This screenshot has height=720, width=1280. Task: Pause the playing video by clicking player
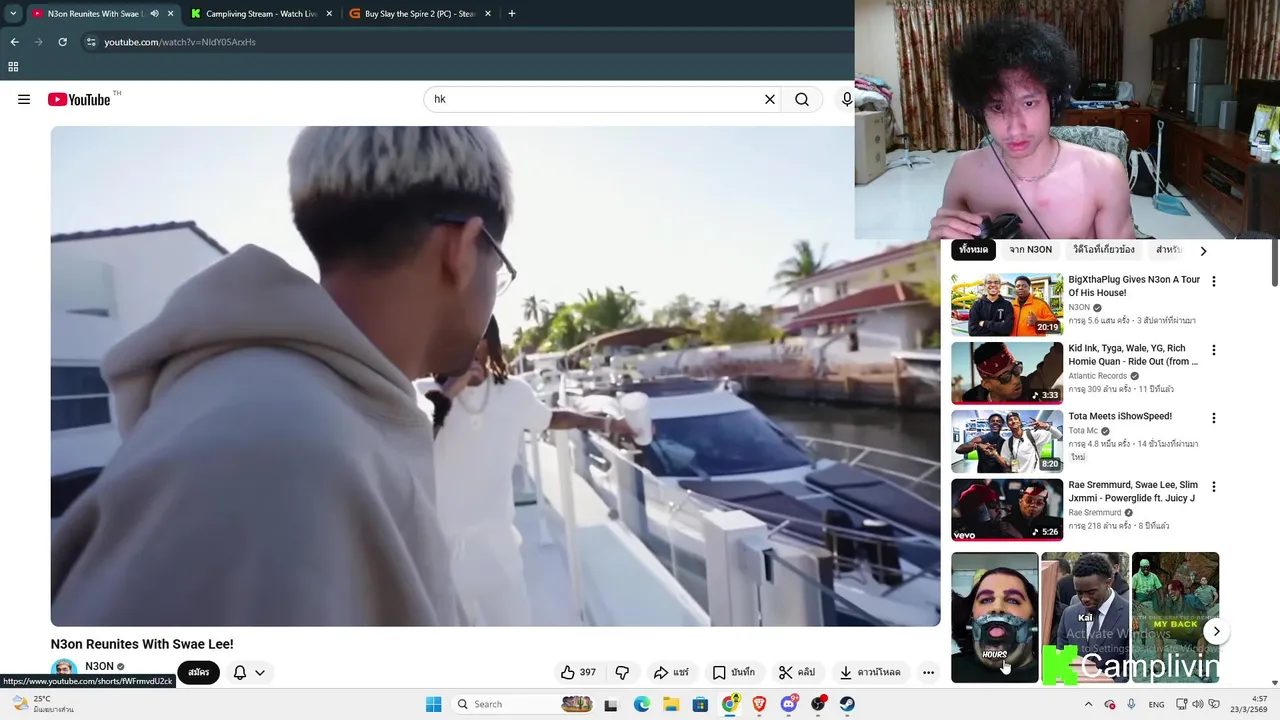495,376
